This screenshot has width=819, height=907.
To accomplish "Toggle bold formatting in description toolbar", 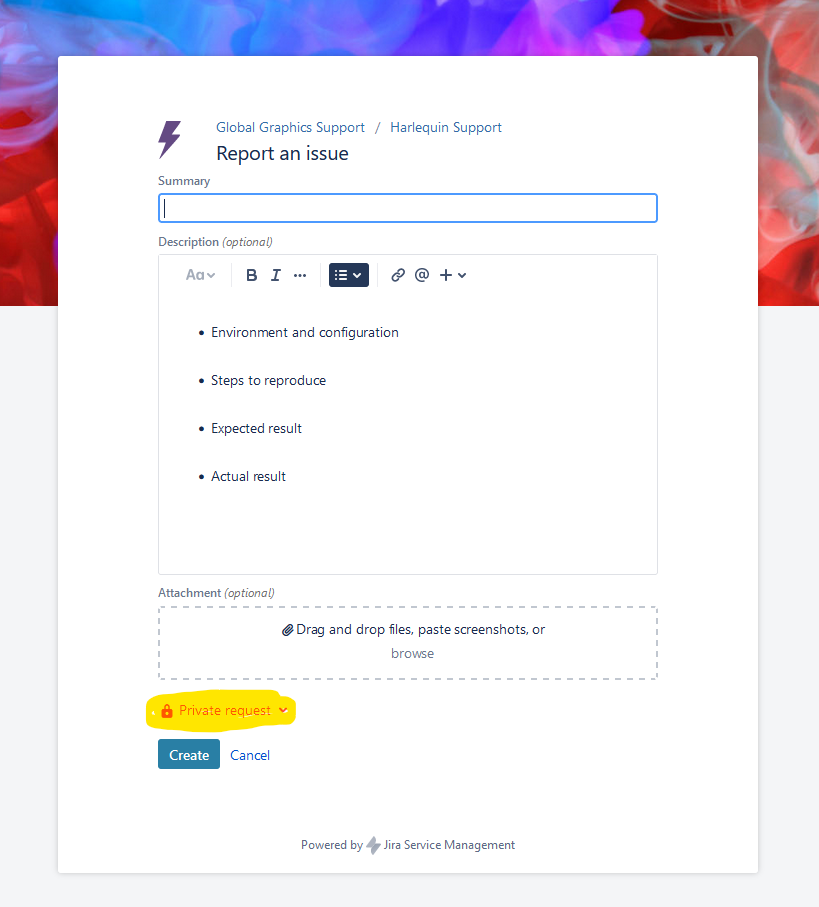I will [x=251, y=275].
